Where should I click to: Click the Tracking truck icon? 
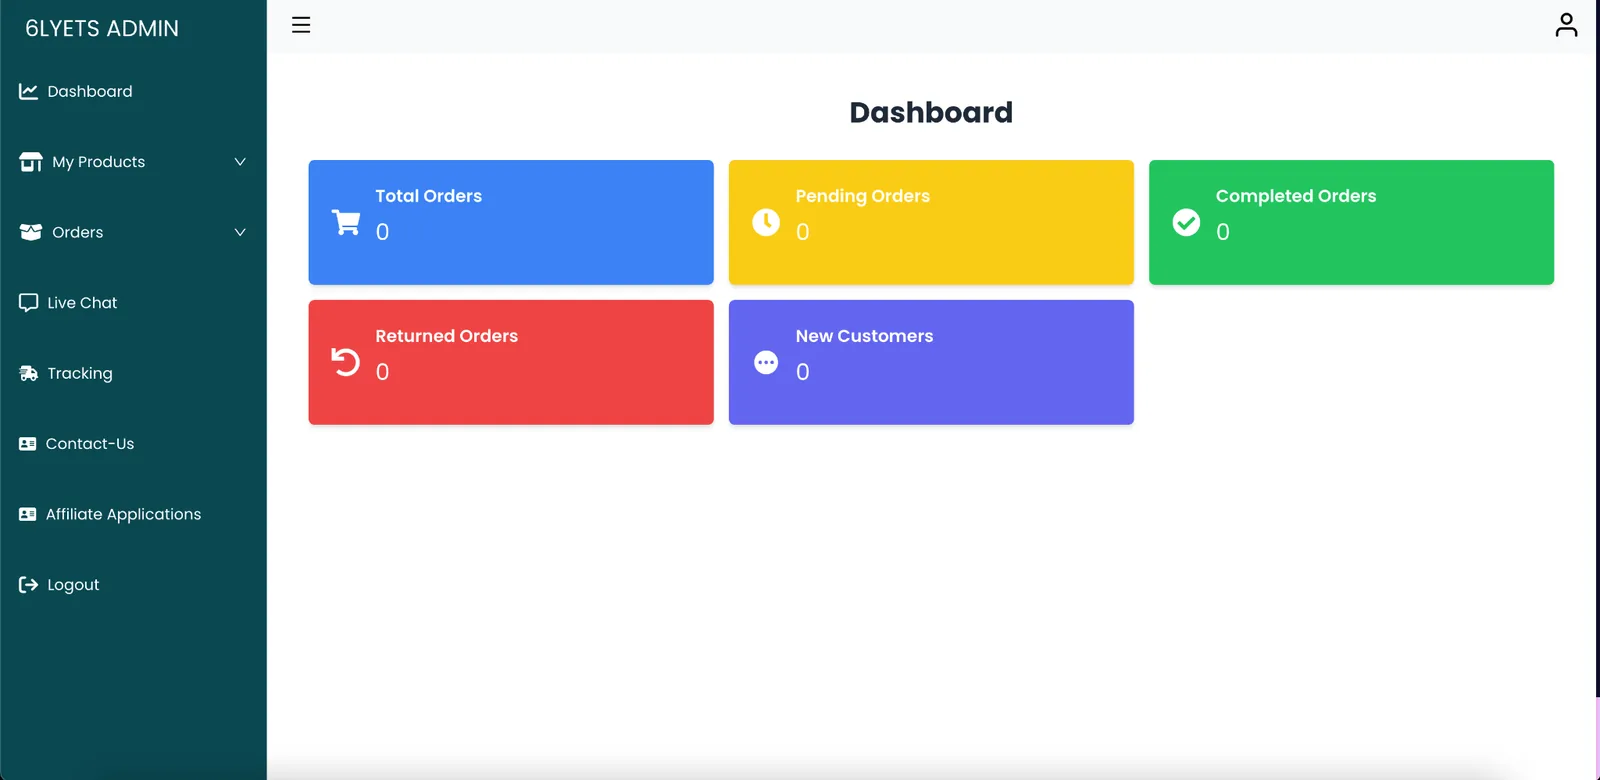click(28, 373)
